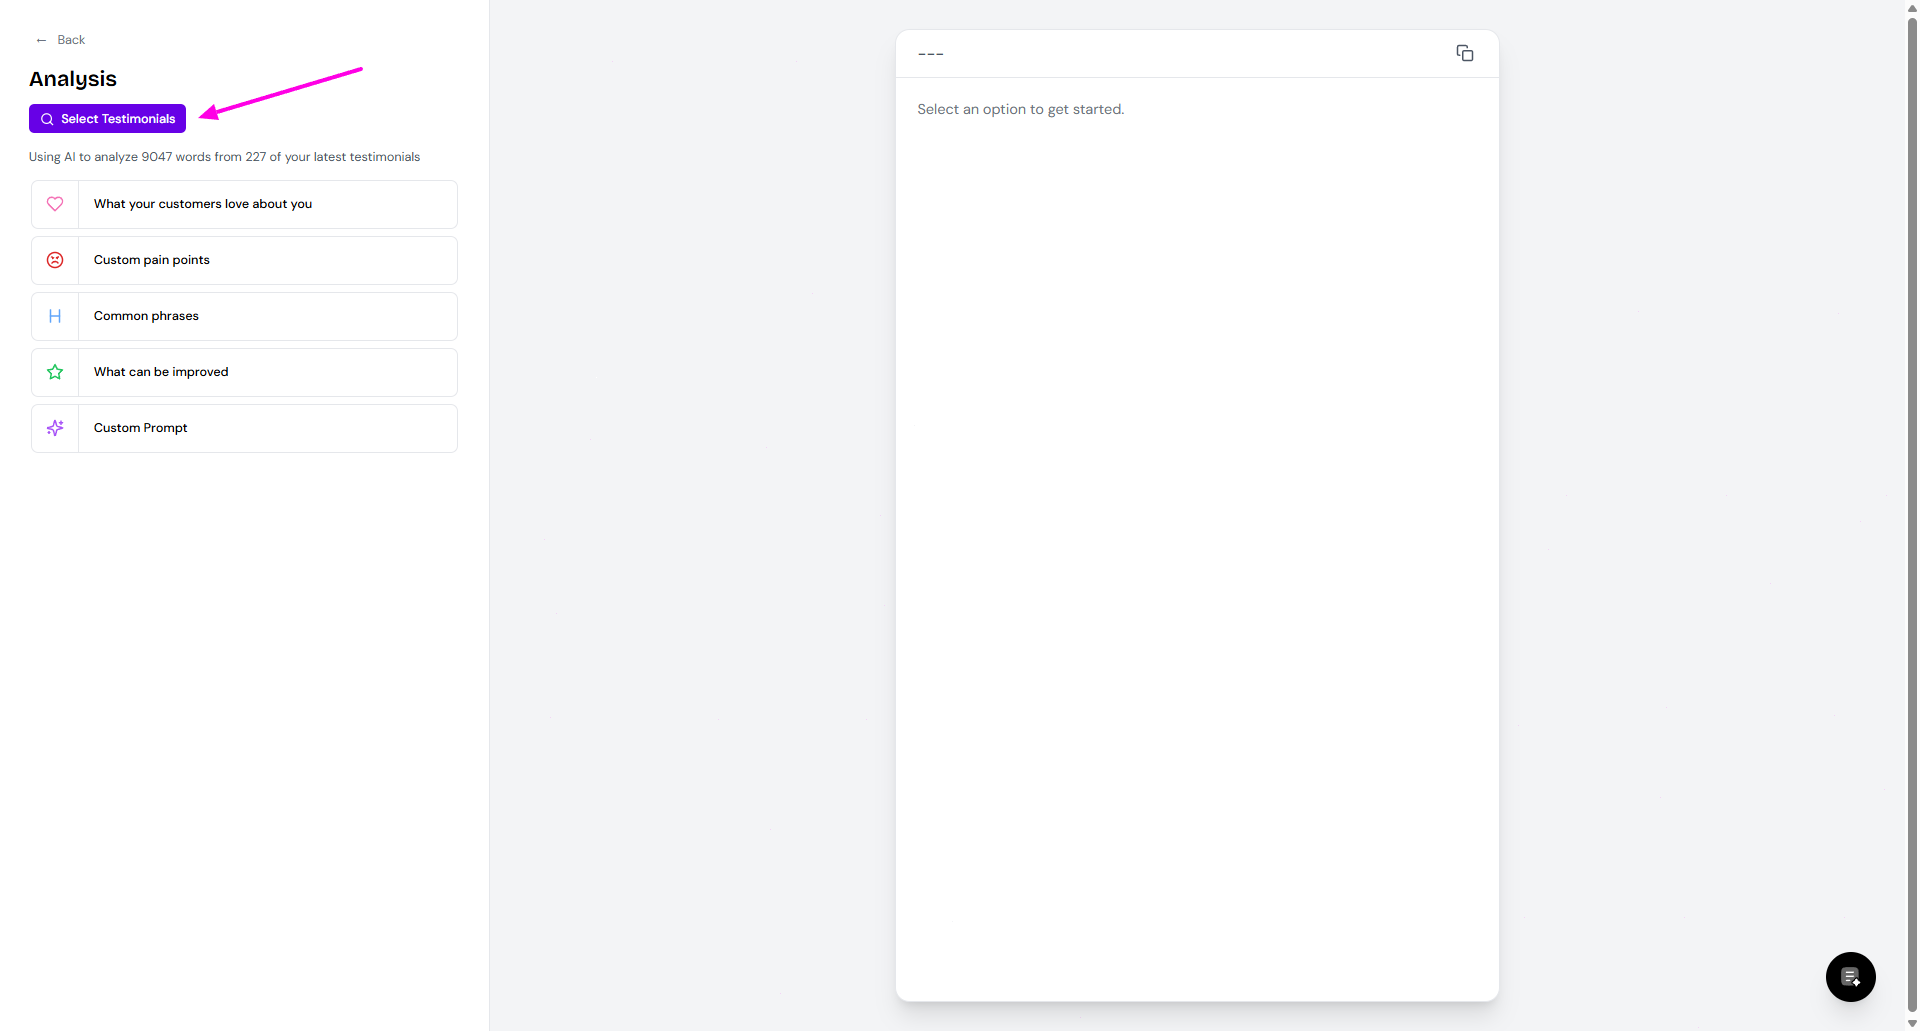Viewport: 1920px width, 1031px height.
Task: Click the sad face pain points icon
Action: coord(55,260)
